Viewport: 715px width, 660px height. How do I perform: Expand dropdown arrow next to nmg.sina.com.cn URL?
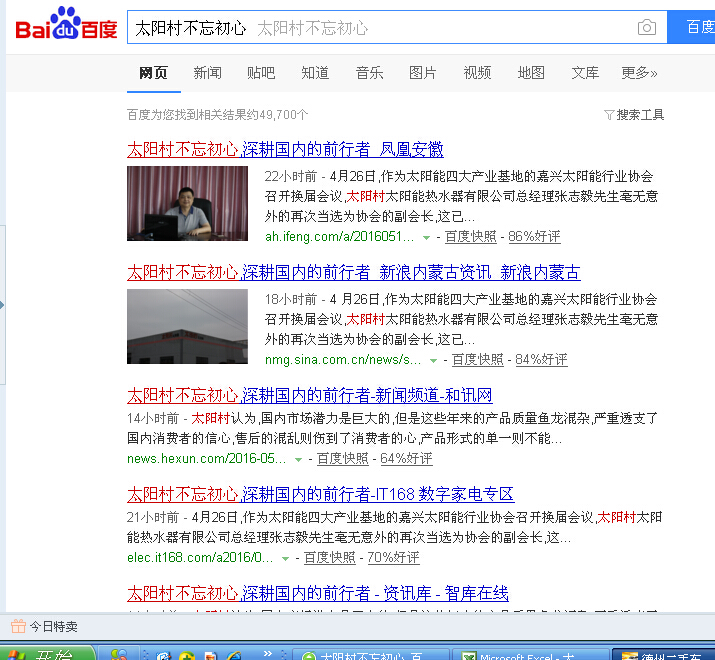pyautogui.click(x=434, y=360)
